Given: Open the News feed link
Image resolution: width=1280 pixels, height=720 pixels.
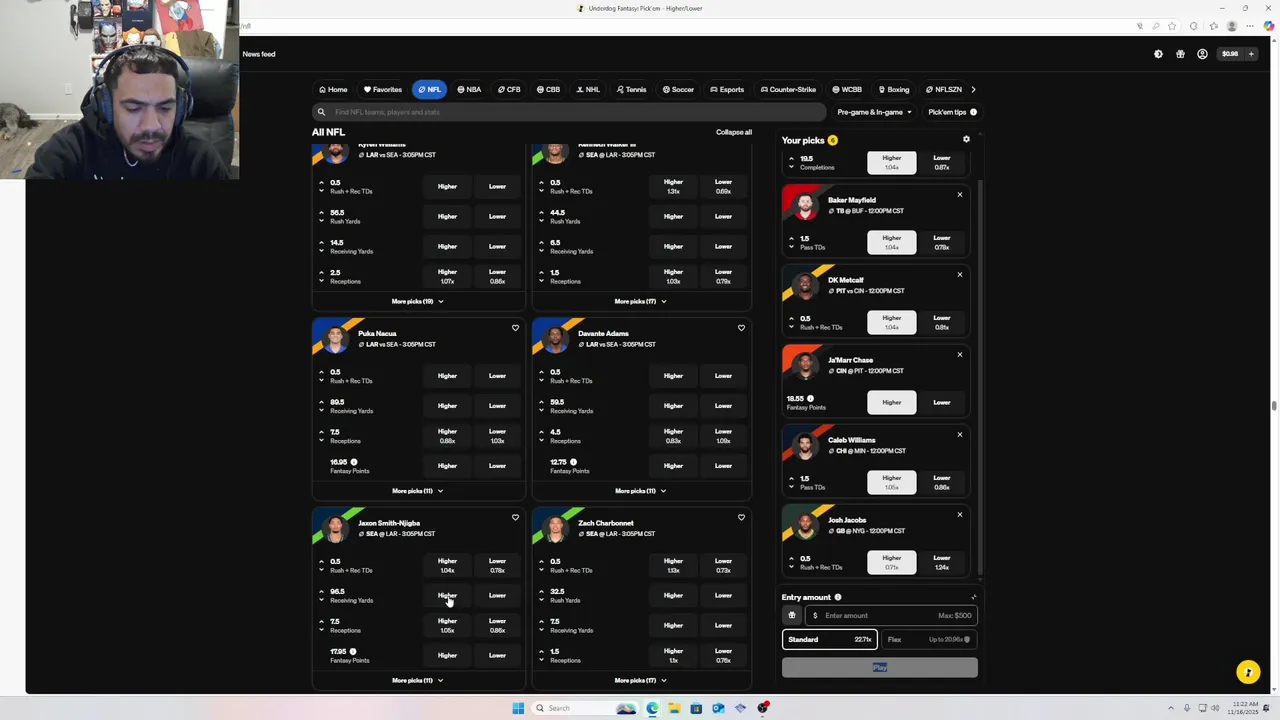Looking at the screenshot, I should 259,54.
